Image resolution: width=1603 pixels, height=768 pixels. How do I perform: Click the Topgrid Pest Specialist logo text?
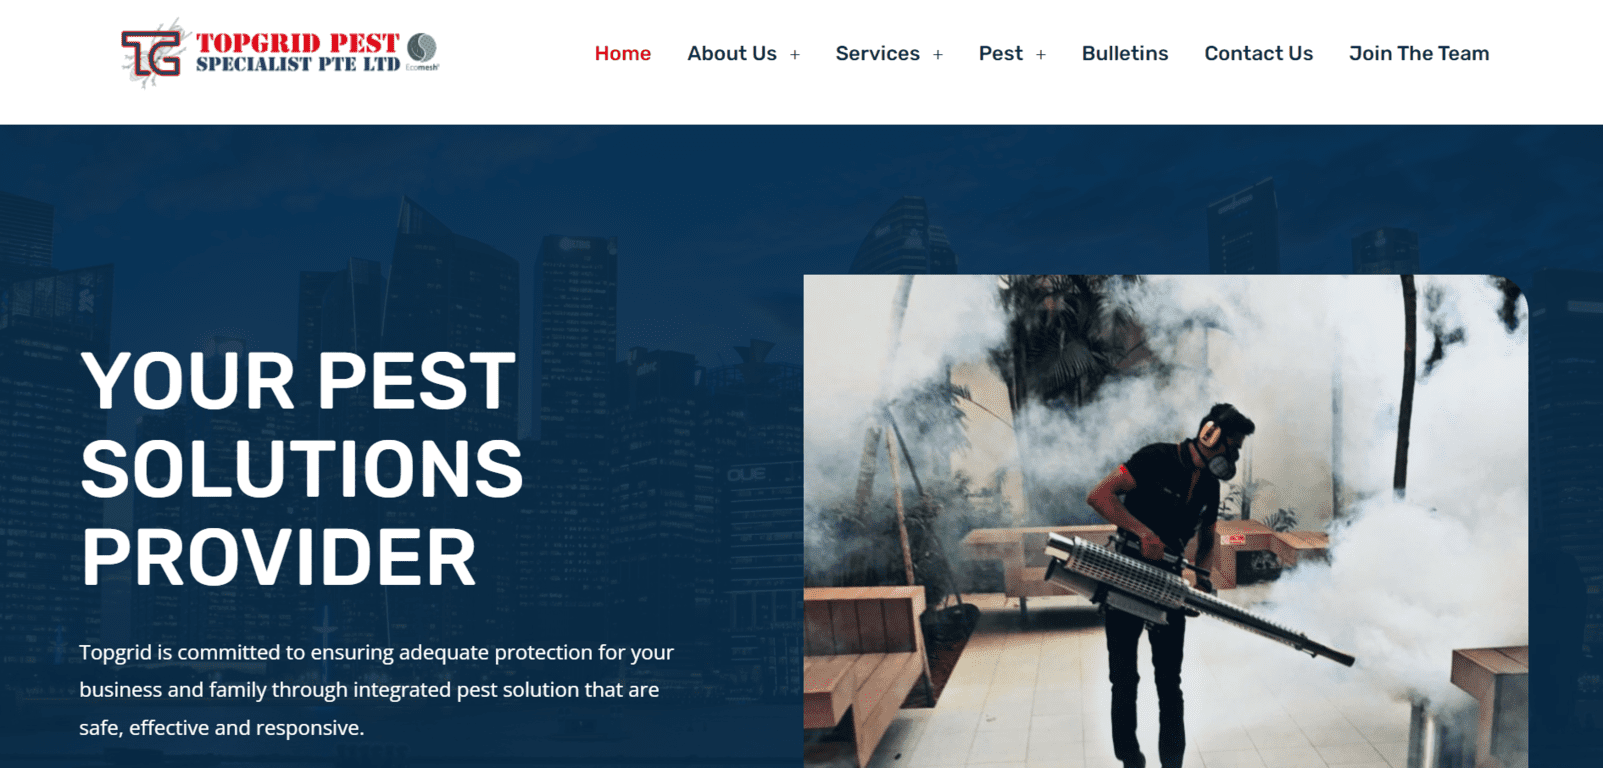tap(298, 53)
